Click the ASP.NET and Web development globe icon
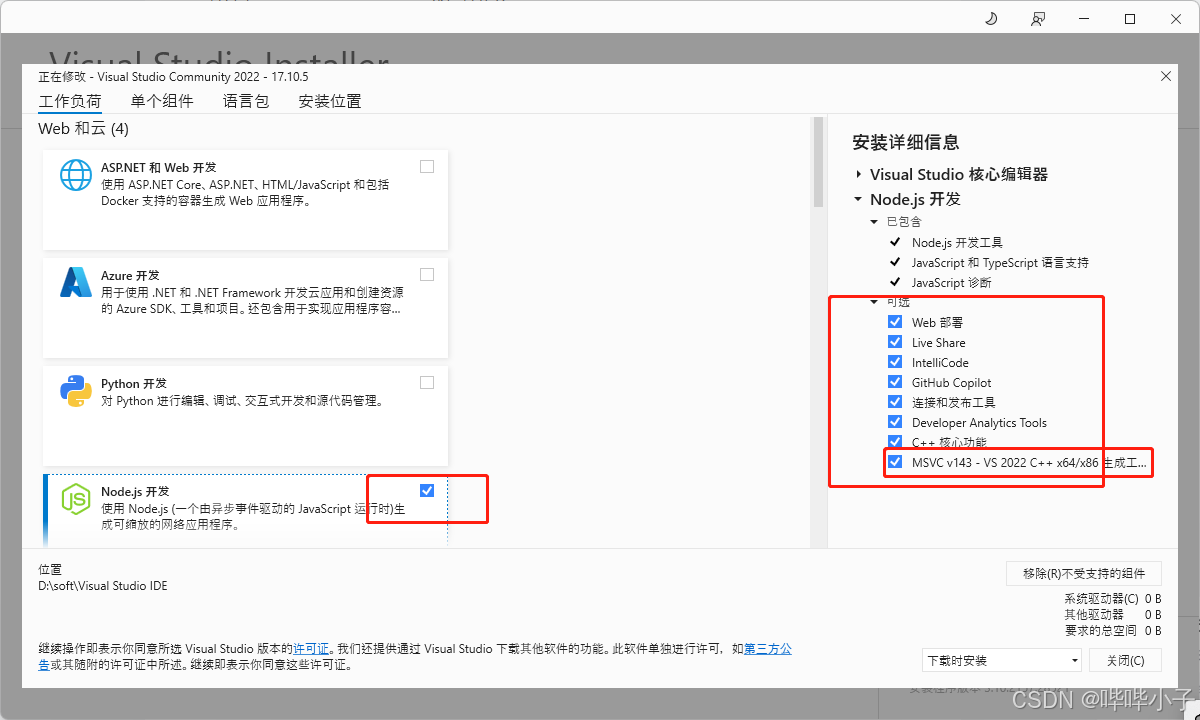1200x720 pixels. coord(76,175)
